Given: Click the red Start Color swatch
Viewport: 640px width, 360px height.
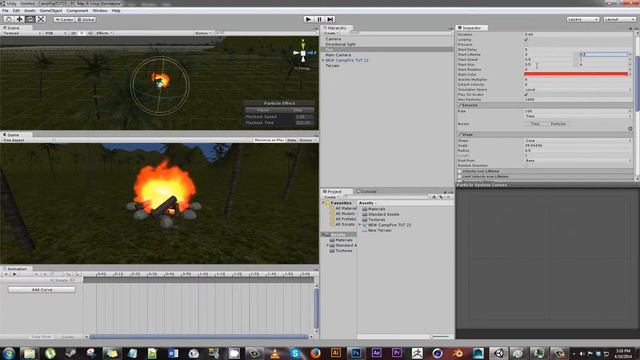Looking at the screenshot, I should coord(576,74).
